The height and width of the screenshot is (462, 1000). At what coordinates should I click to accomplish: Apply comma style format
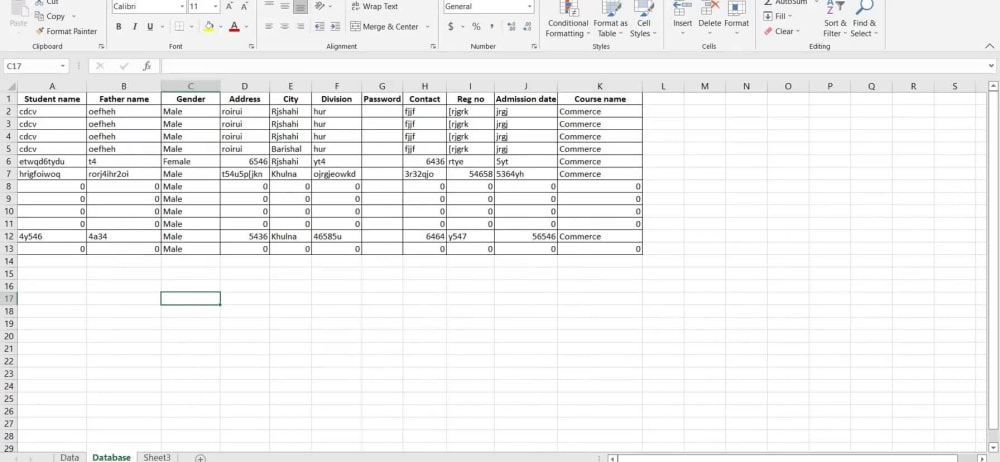(492, 27)
